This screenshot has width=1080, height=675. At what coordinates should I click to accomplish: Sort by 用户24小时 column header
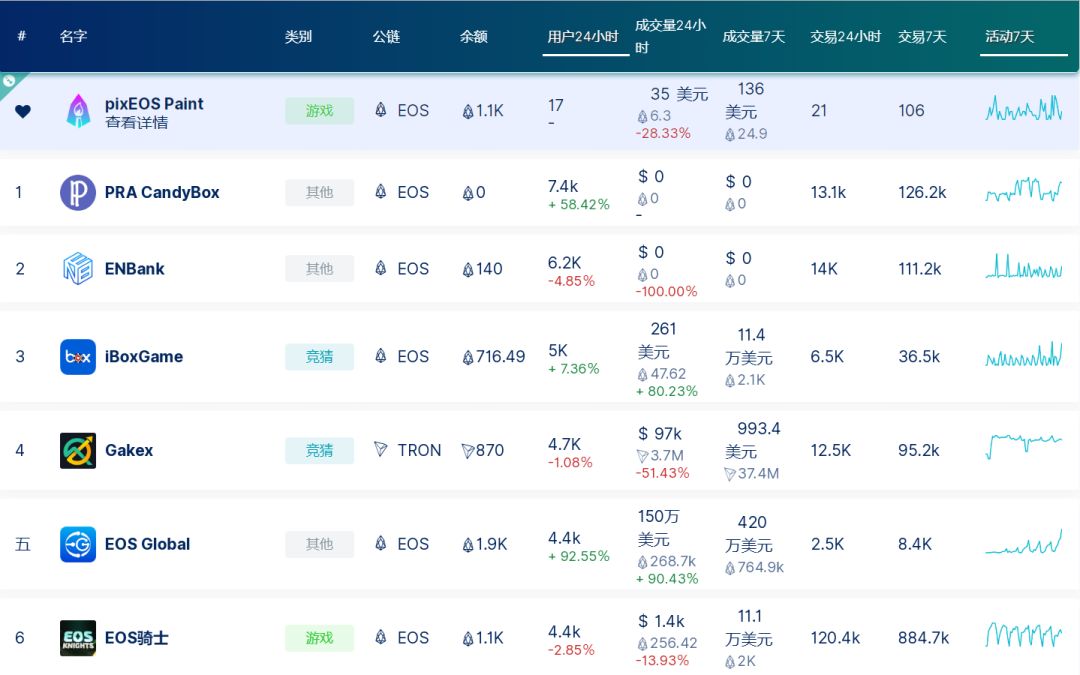[x=583, y=37]
